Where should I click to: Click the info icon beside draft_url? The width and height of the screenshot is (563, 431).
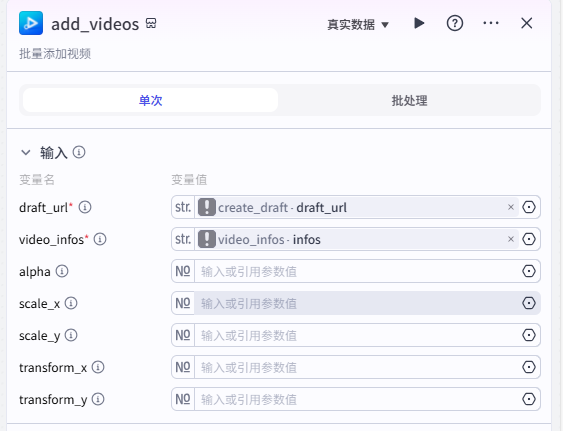[85, 207]
